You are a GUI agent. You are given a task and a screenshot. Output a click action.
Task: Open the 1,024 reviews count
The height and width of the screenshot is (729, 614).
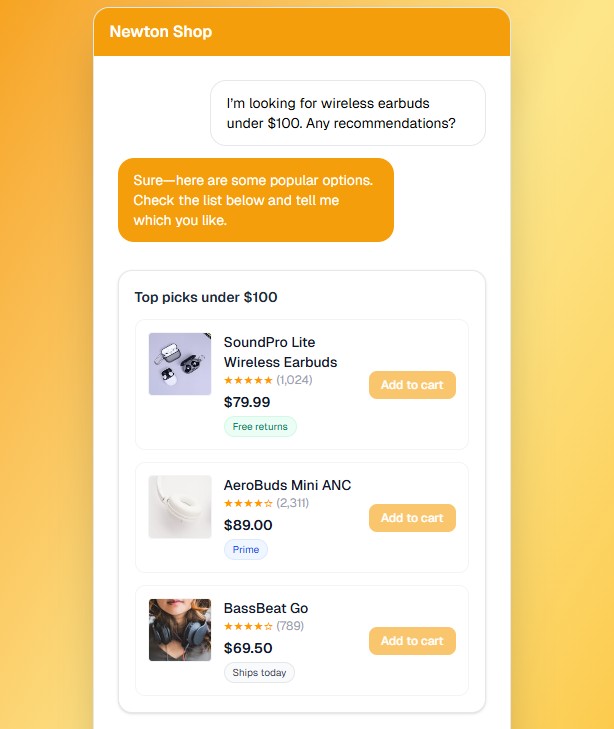point(294,380)
